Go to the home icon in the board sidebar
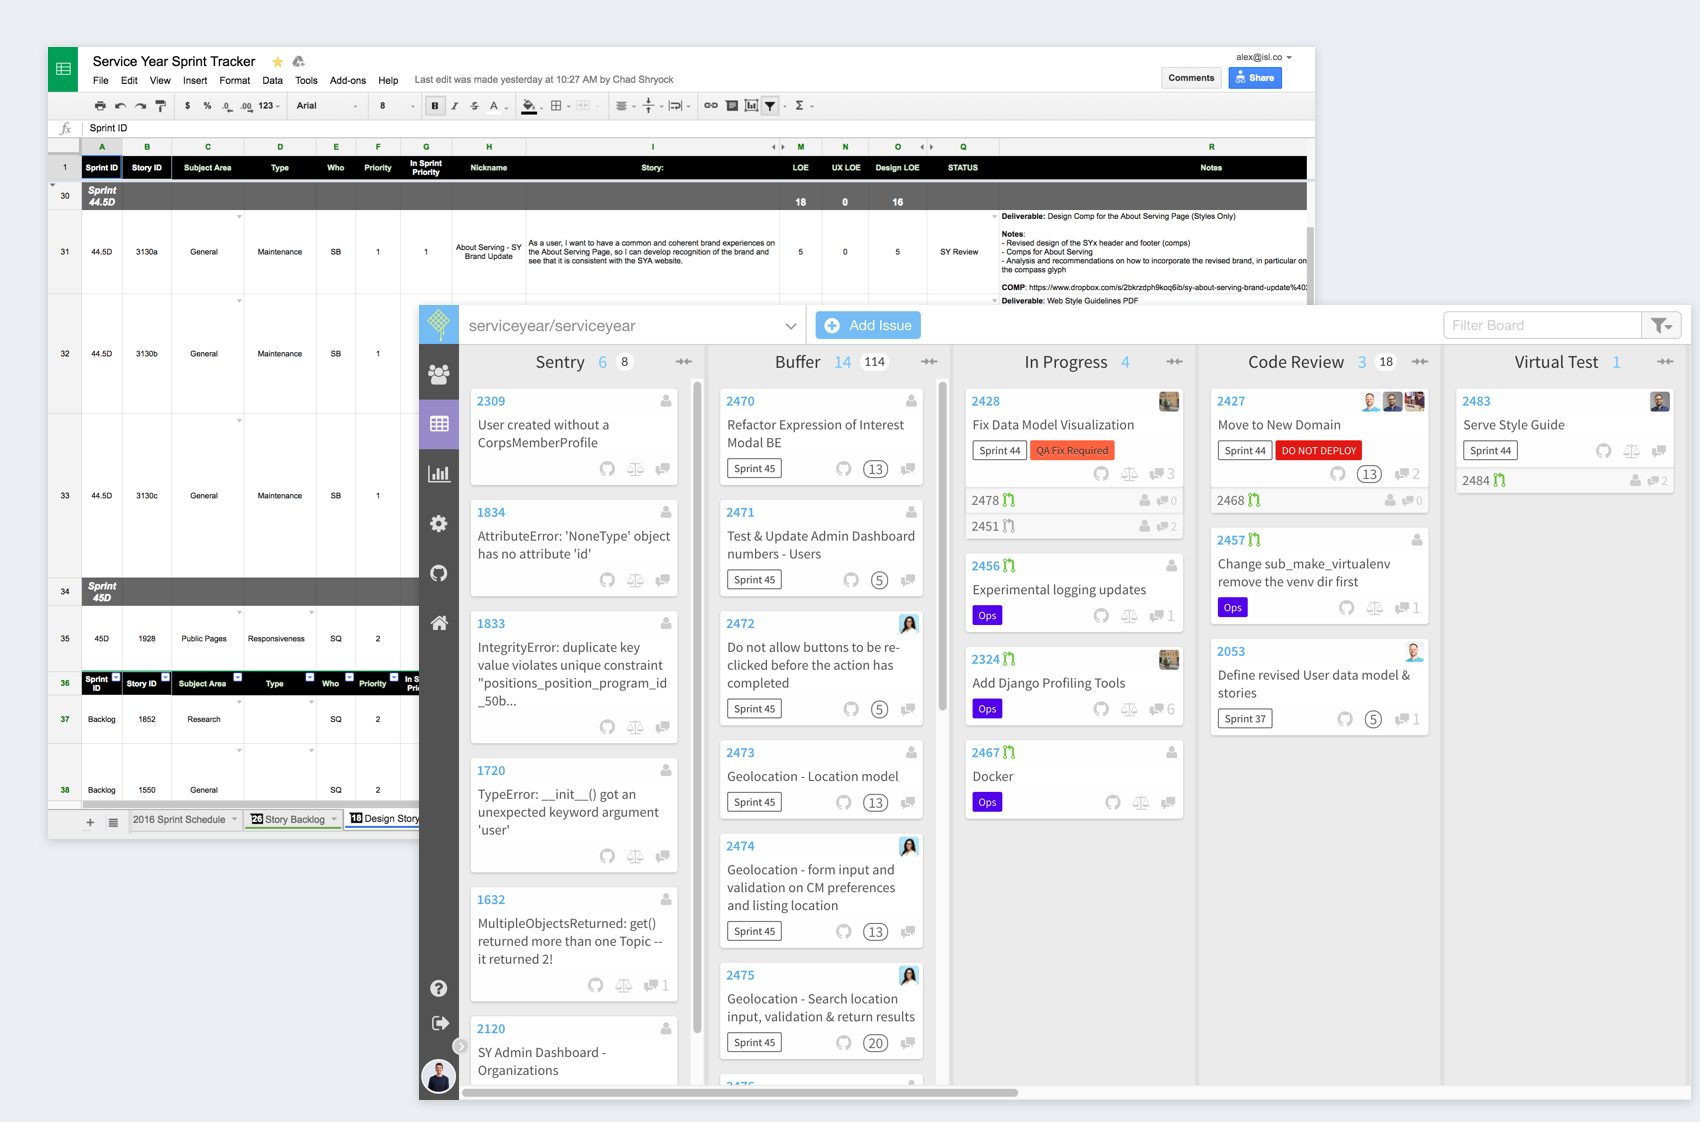Screen dimensions: 1700x1122 pyautogui.click(x=439, y=623)
